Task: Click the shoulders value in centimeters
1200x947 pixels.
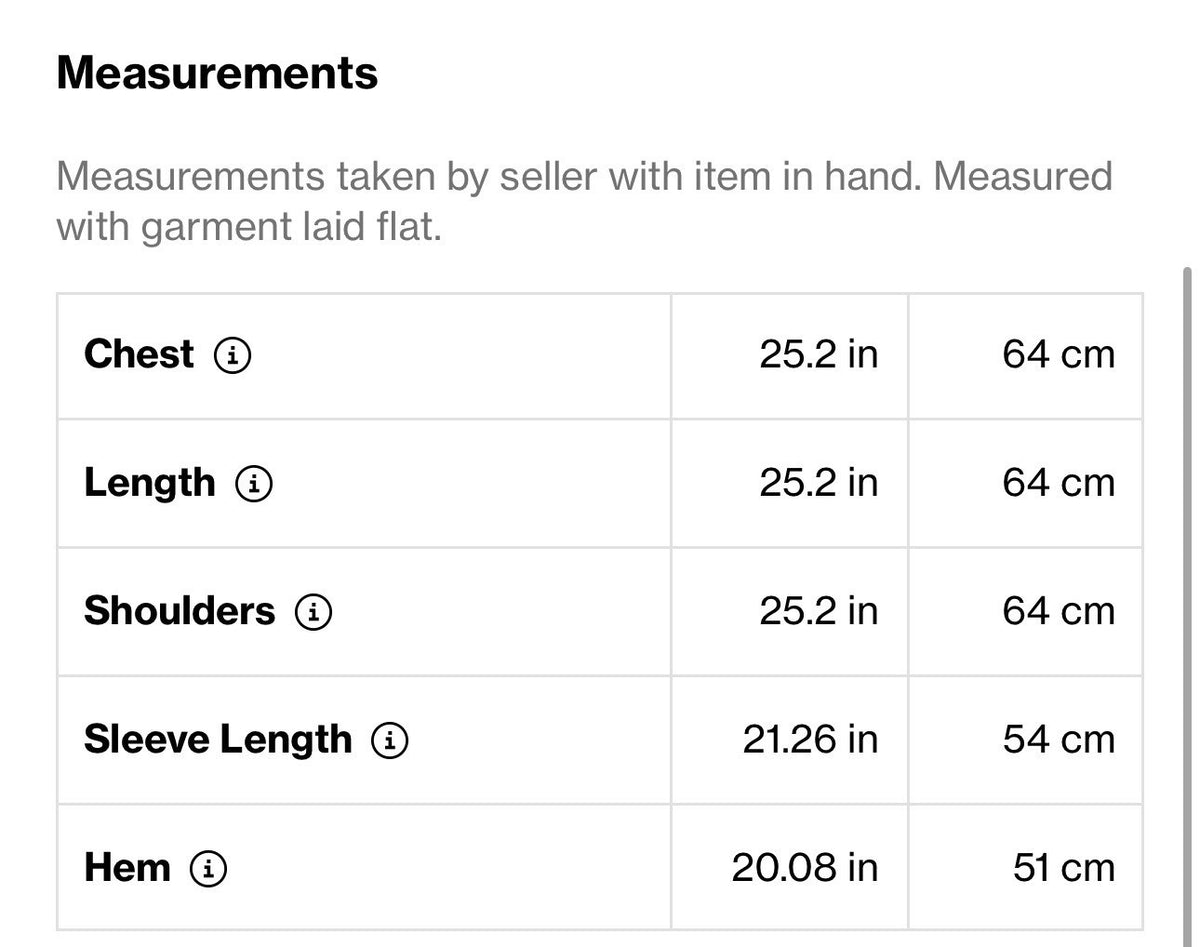Action: tap(1059, 611)
